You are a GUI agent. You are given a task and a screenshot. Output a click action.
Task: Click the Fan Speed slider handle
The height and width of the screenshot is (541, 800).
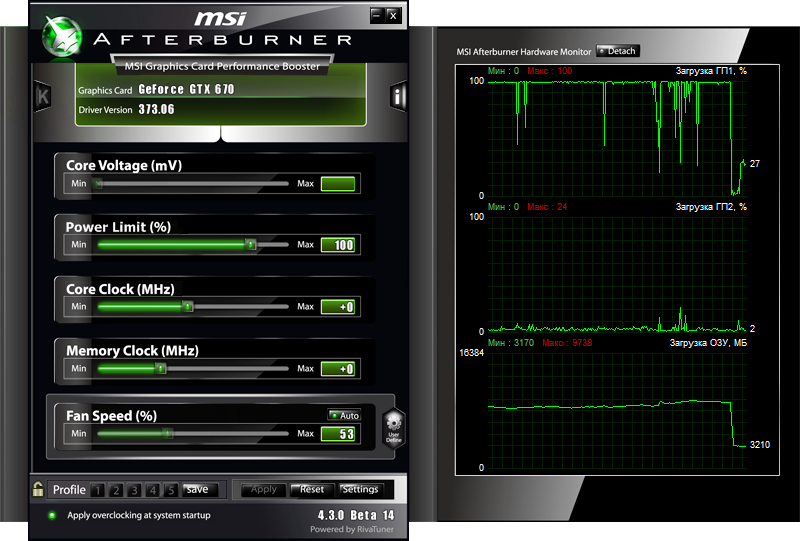(168, 434)
